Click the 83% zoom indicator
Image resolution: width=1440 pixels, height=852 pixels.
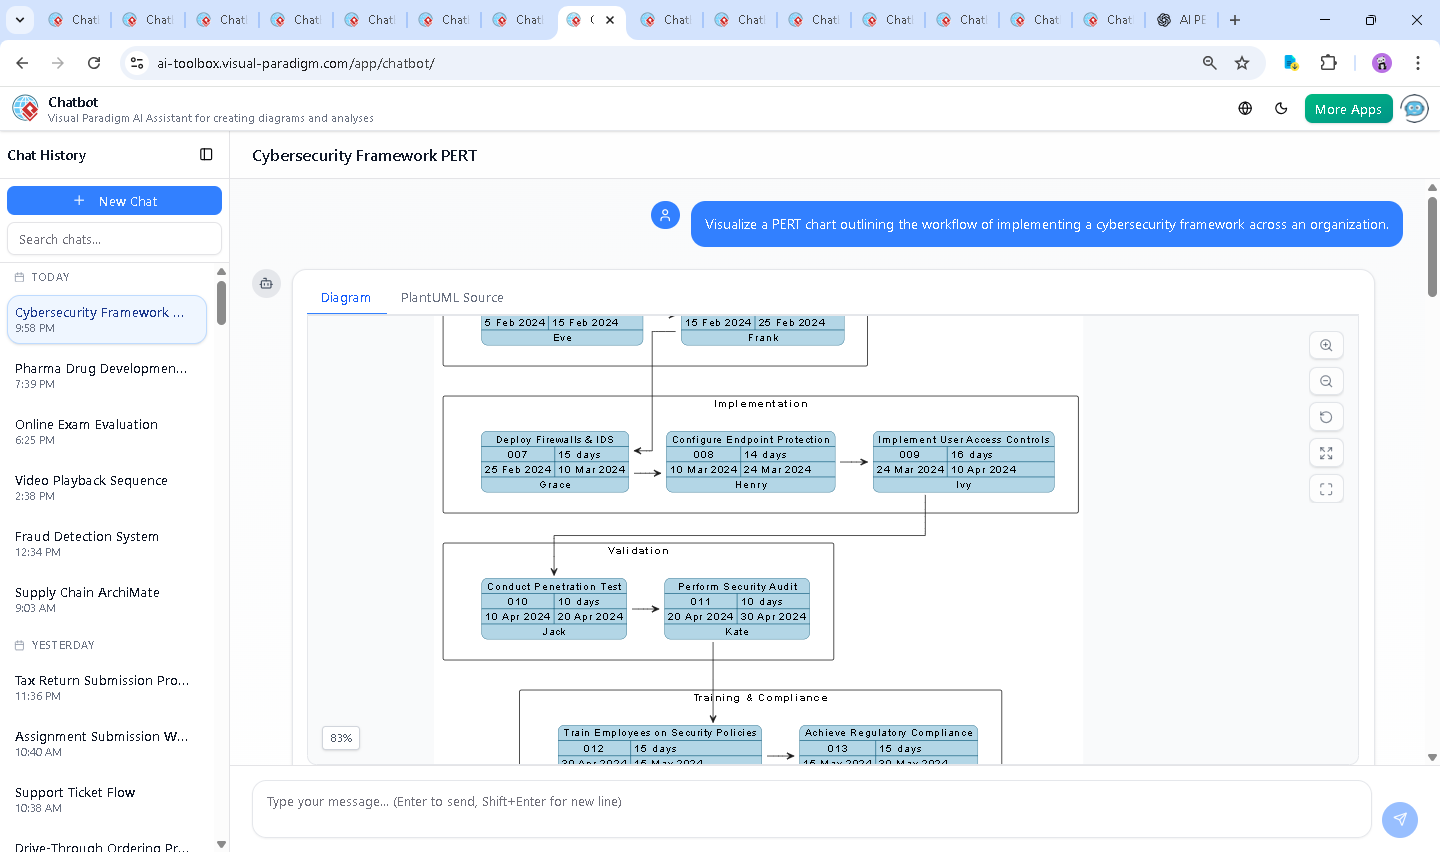pos(340,738)
